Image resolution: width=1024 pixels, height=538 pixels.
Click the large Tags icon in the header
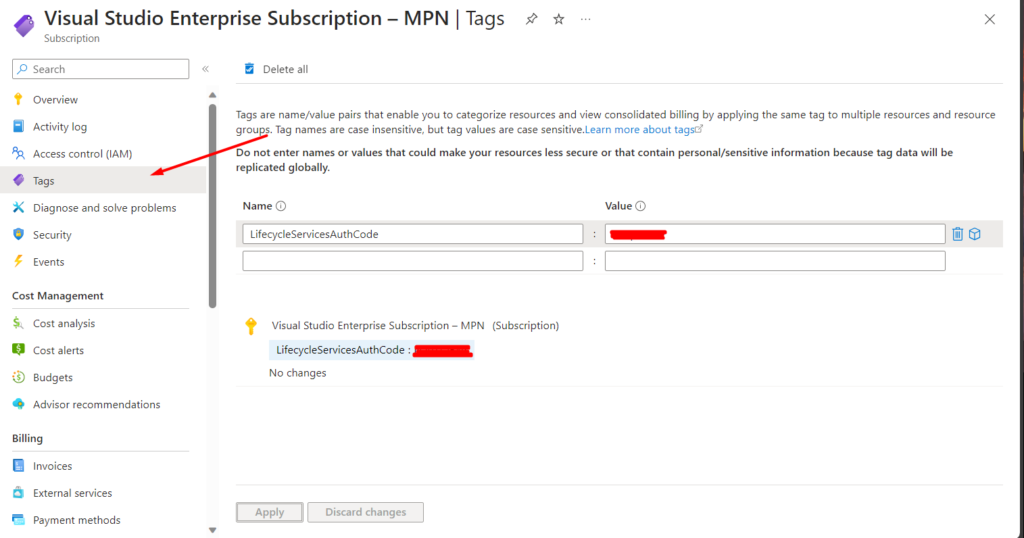(24, 25)
